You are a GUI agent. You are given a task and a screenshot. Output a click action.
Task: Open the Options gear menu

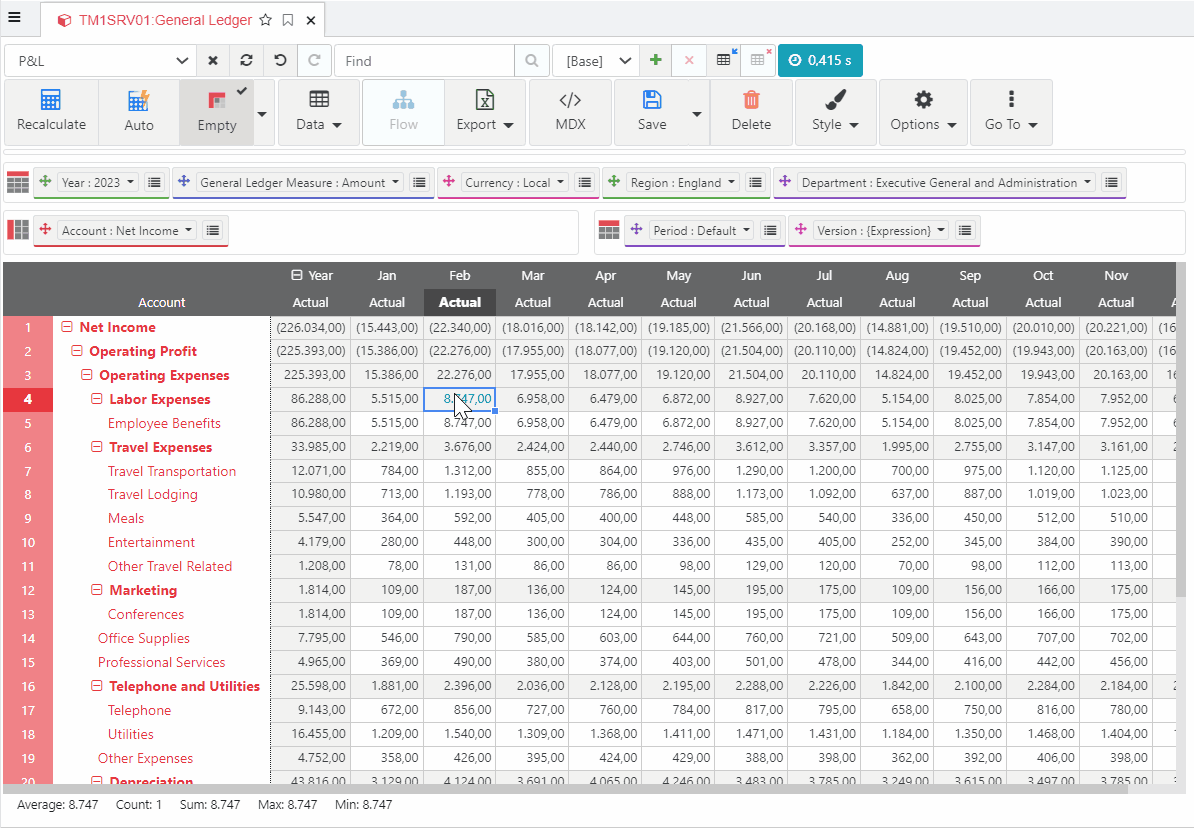coord(923,112)
